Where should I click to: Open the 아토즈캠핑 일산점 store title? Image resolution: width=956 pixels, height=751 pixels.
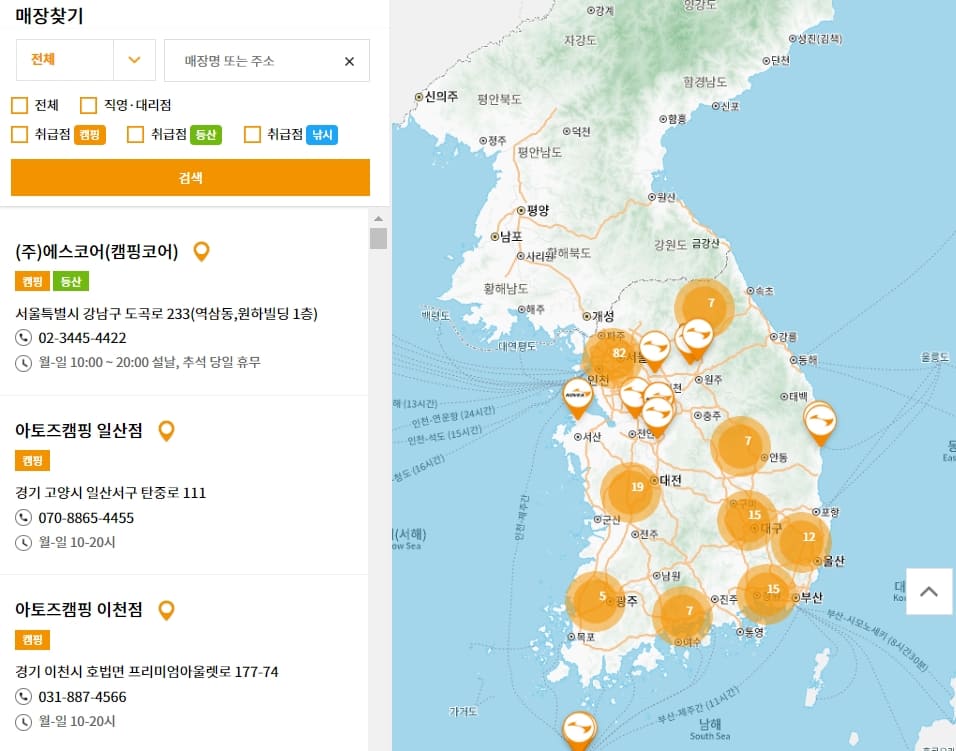pyautogui.click(x=79, y=430)
